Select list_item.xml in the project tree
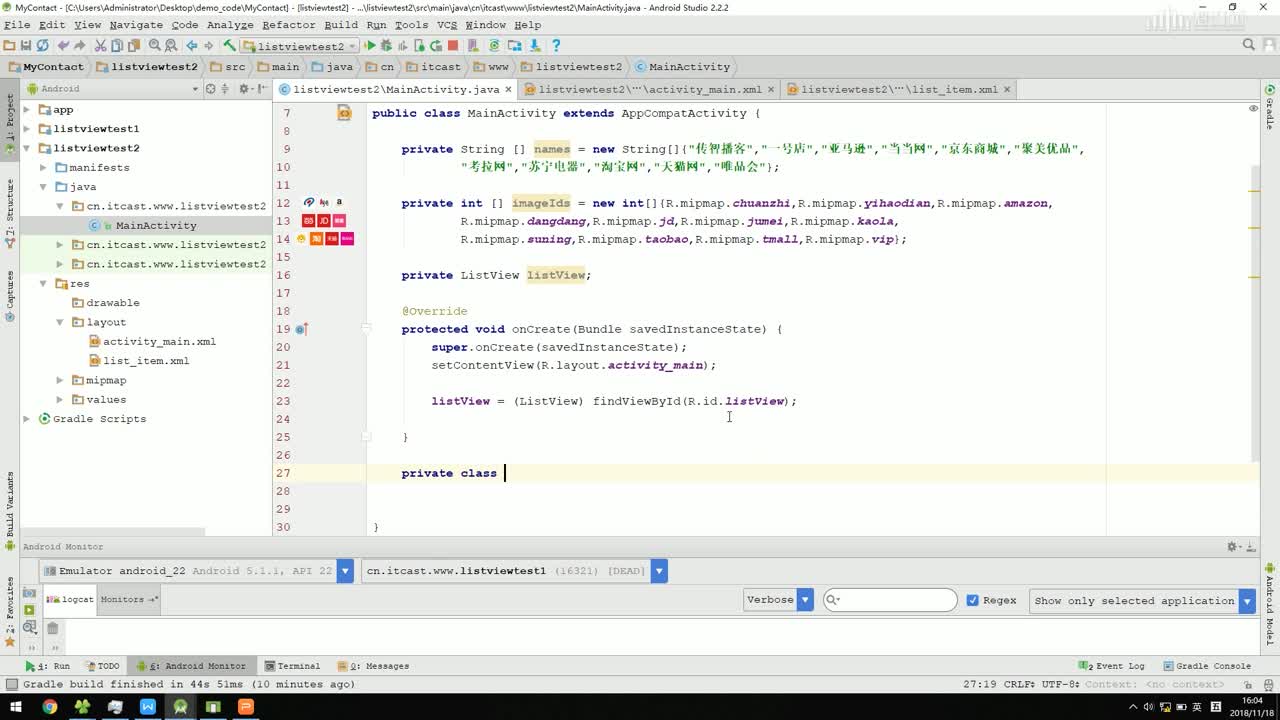 click(x=138, y=361)
